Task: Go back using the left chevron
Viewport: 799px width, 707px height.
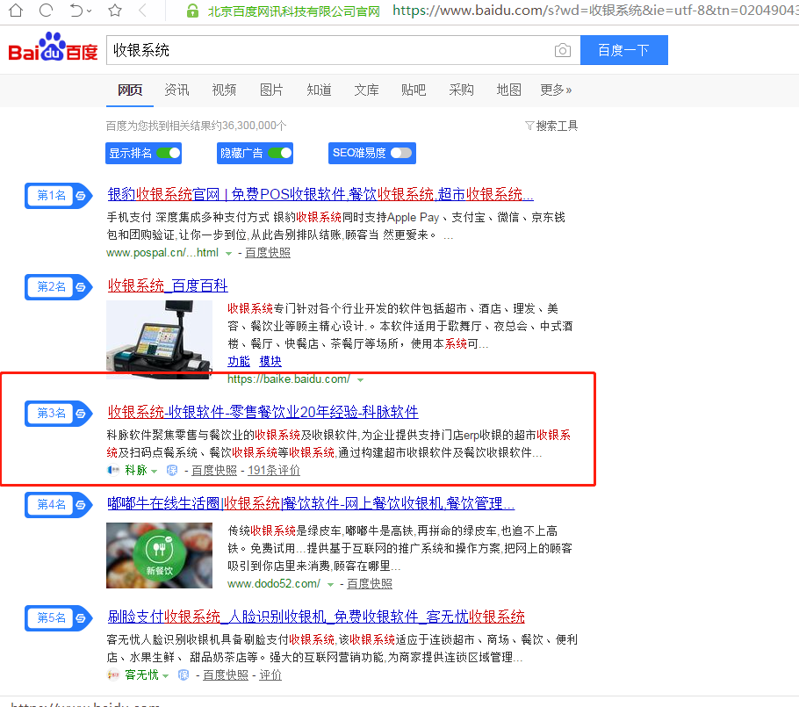Action: click(143, 10)
